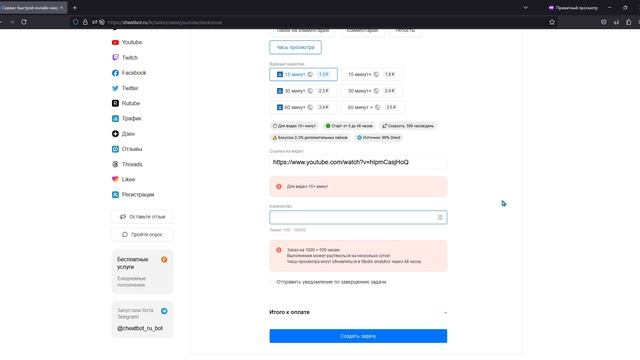Select the 15 минут+ option

point(372,74)
